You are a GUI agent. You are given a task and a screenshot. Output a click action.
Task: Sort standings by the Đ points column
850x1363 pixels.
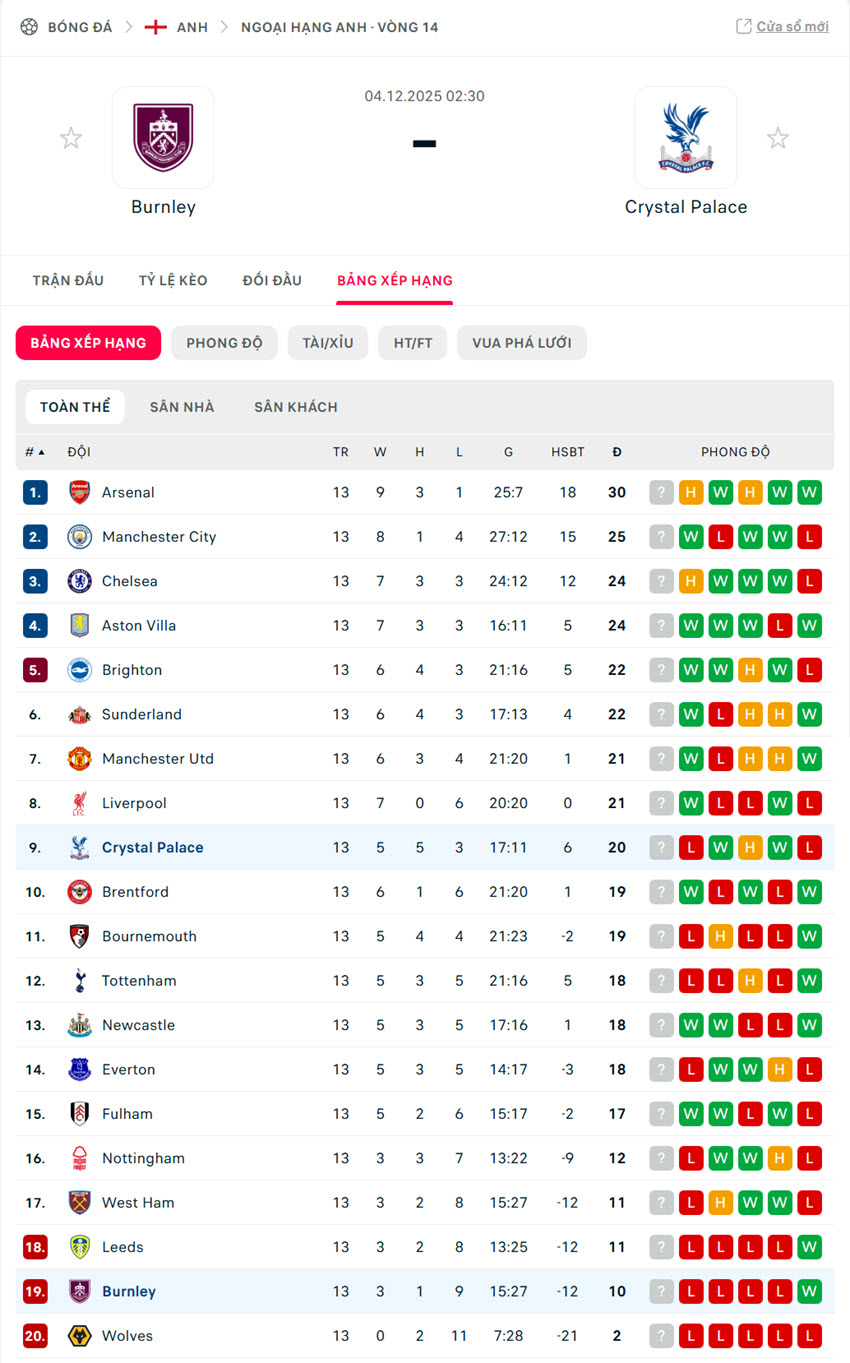(x=617, y=452)
